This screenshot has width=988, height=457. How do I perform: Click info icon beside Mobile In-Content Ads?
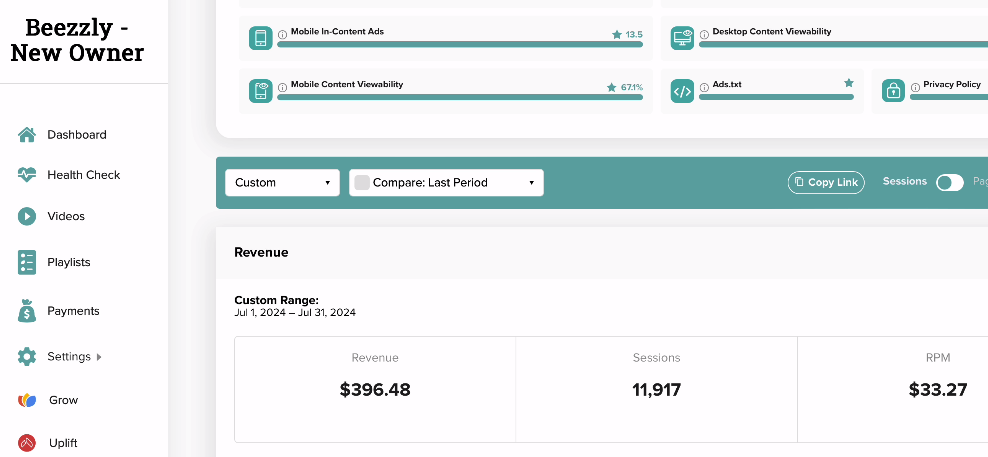coord(282,34)
